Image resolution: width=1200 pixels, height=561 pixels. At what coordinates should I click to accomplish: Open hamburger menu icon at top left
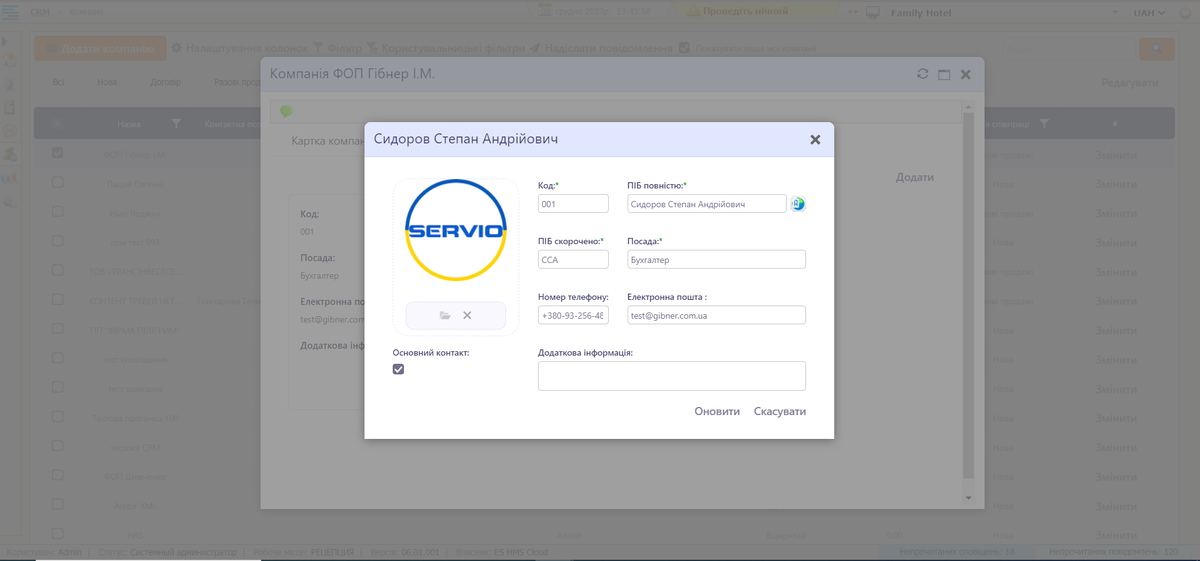click(x=11, y=12)
